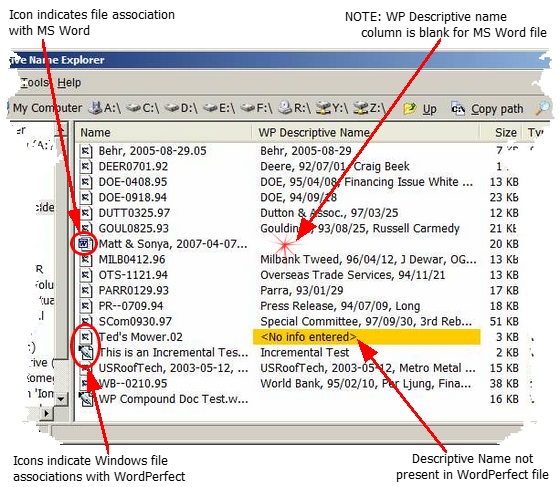Select file DOE-0918.94
Viewport: 560px width, 487px height.
pos(133,197)
